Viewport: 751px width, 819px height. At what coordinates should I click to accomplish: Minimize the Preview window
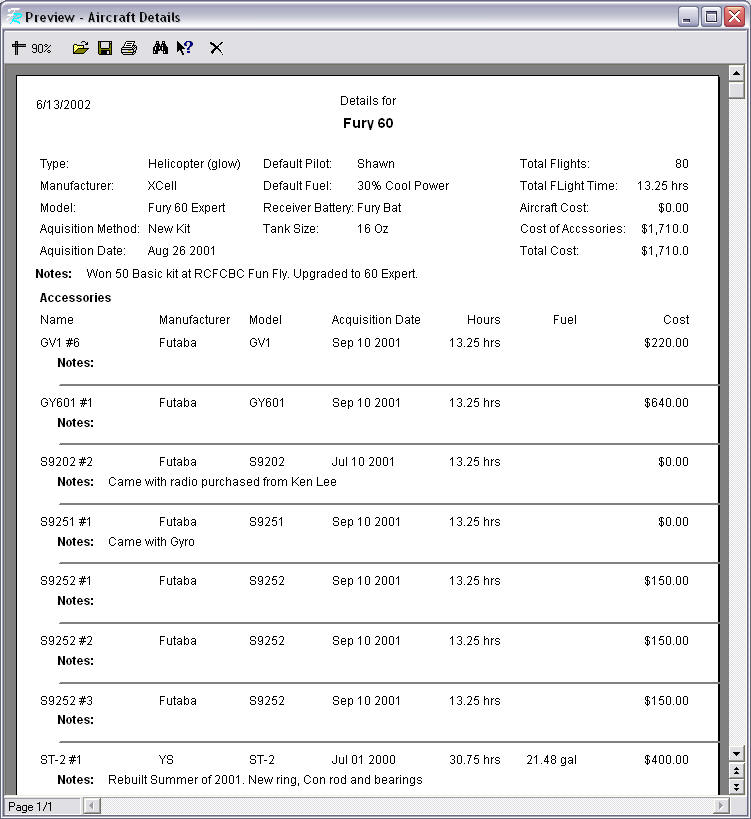coord(688,17)
